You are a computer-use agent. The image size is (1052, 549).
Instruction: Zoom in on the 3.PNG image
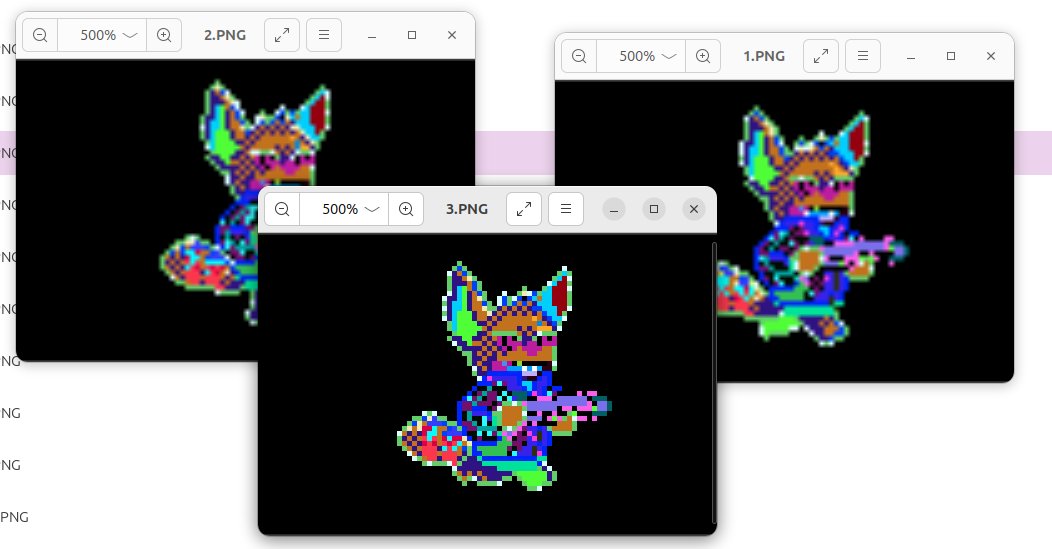405,209
